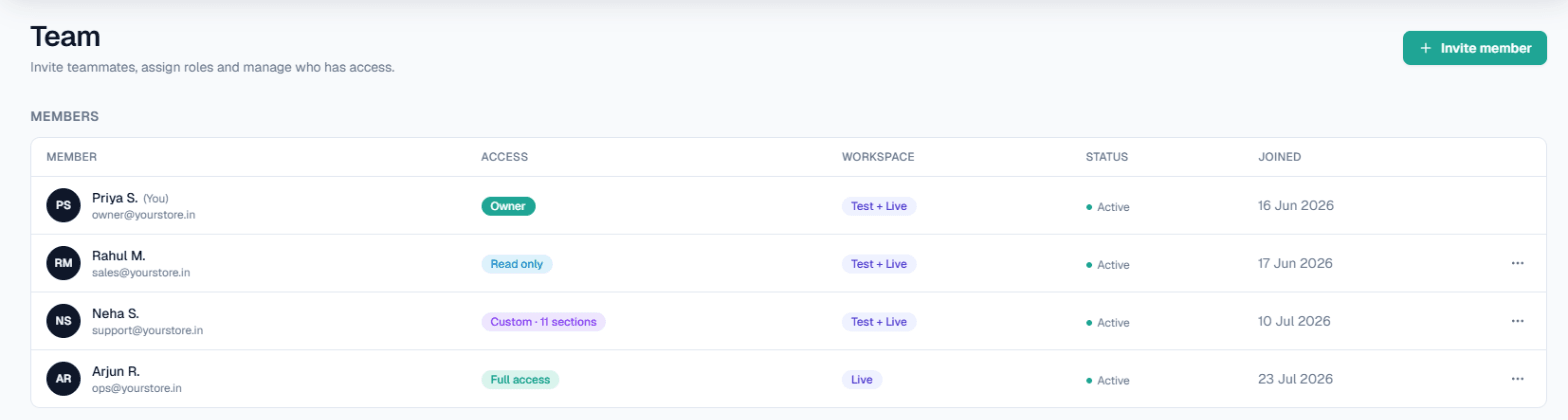Screen dimensions: 1568x420
Task: Click the joined date 16 Jun 2026
Action: pyautogui.click(x=1296, y=206)
